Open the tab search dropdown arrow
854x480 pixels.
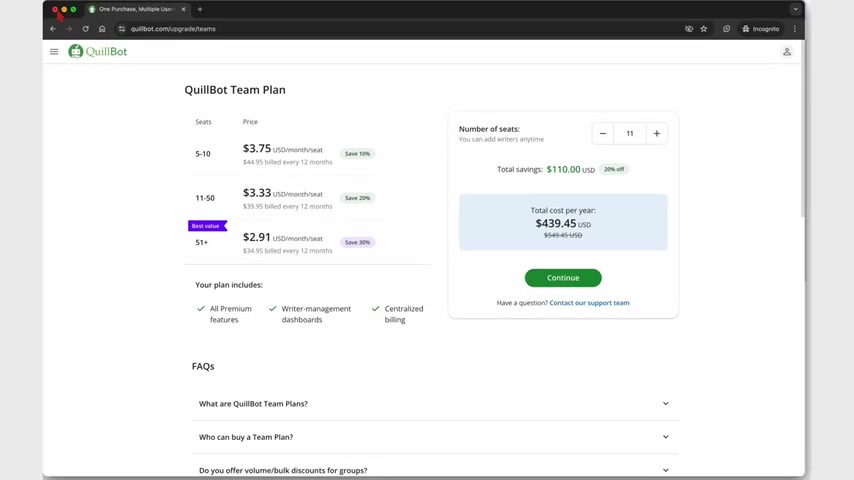[795, 9]
